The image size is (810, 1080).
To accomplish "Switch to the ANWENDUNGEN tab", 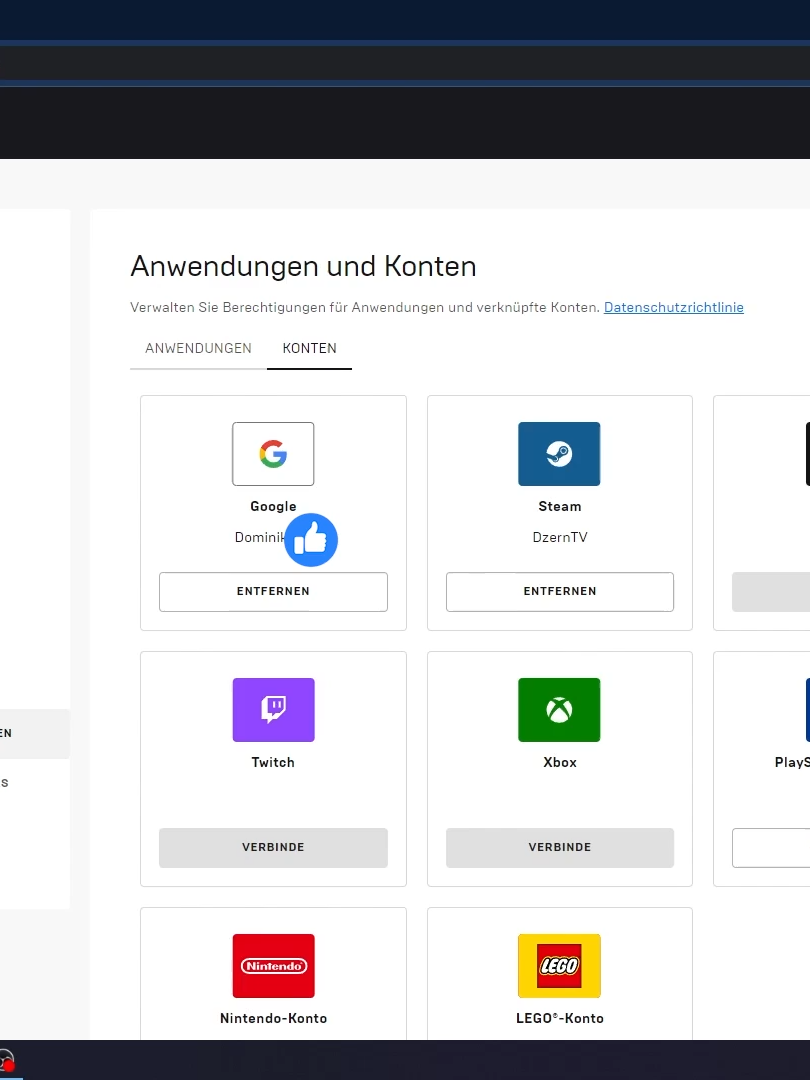I will point(198,349).
